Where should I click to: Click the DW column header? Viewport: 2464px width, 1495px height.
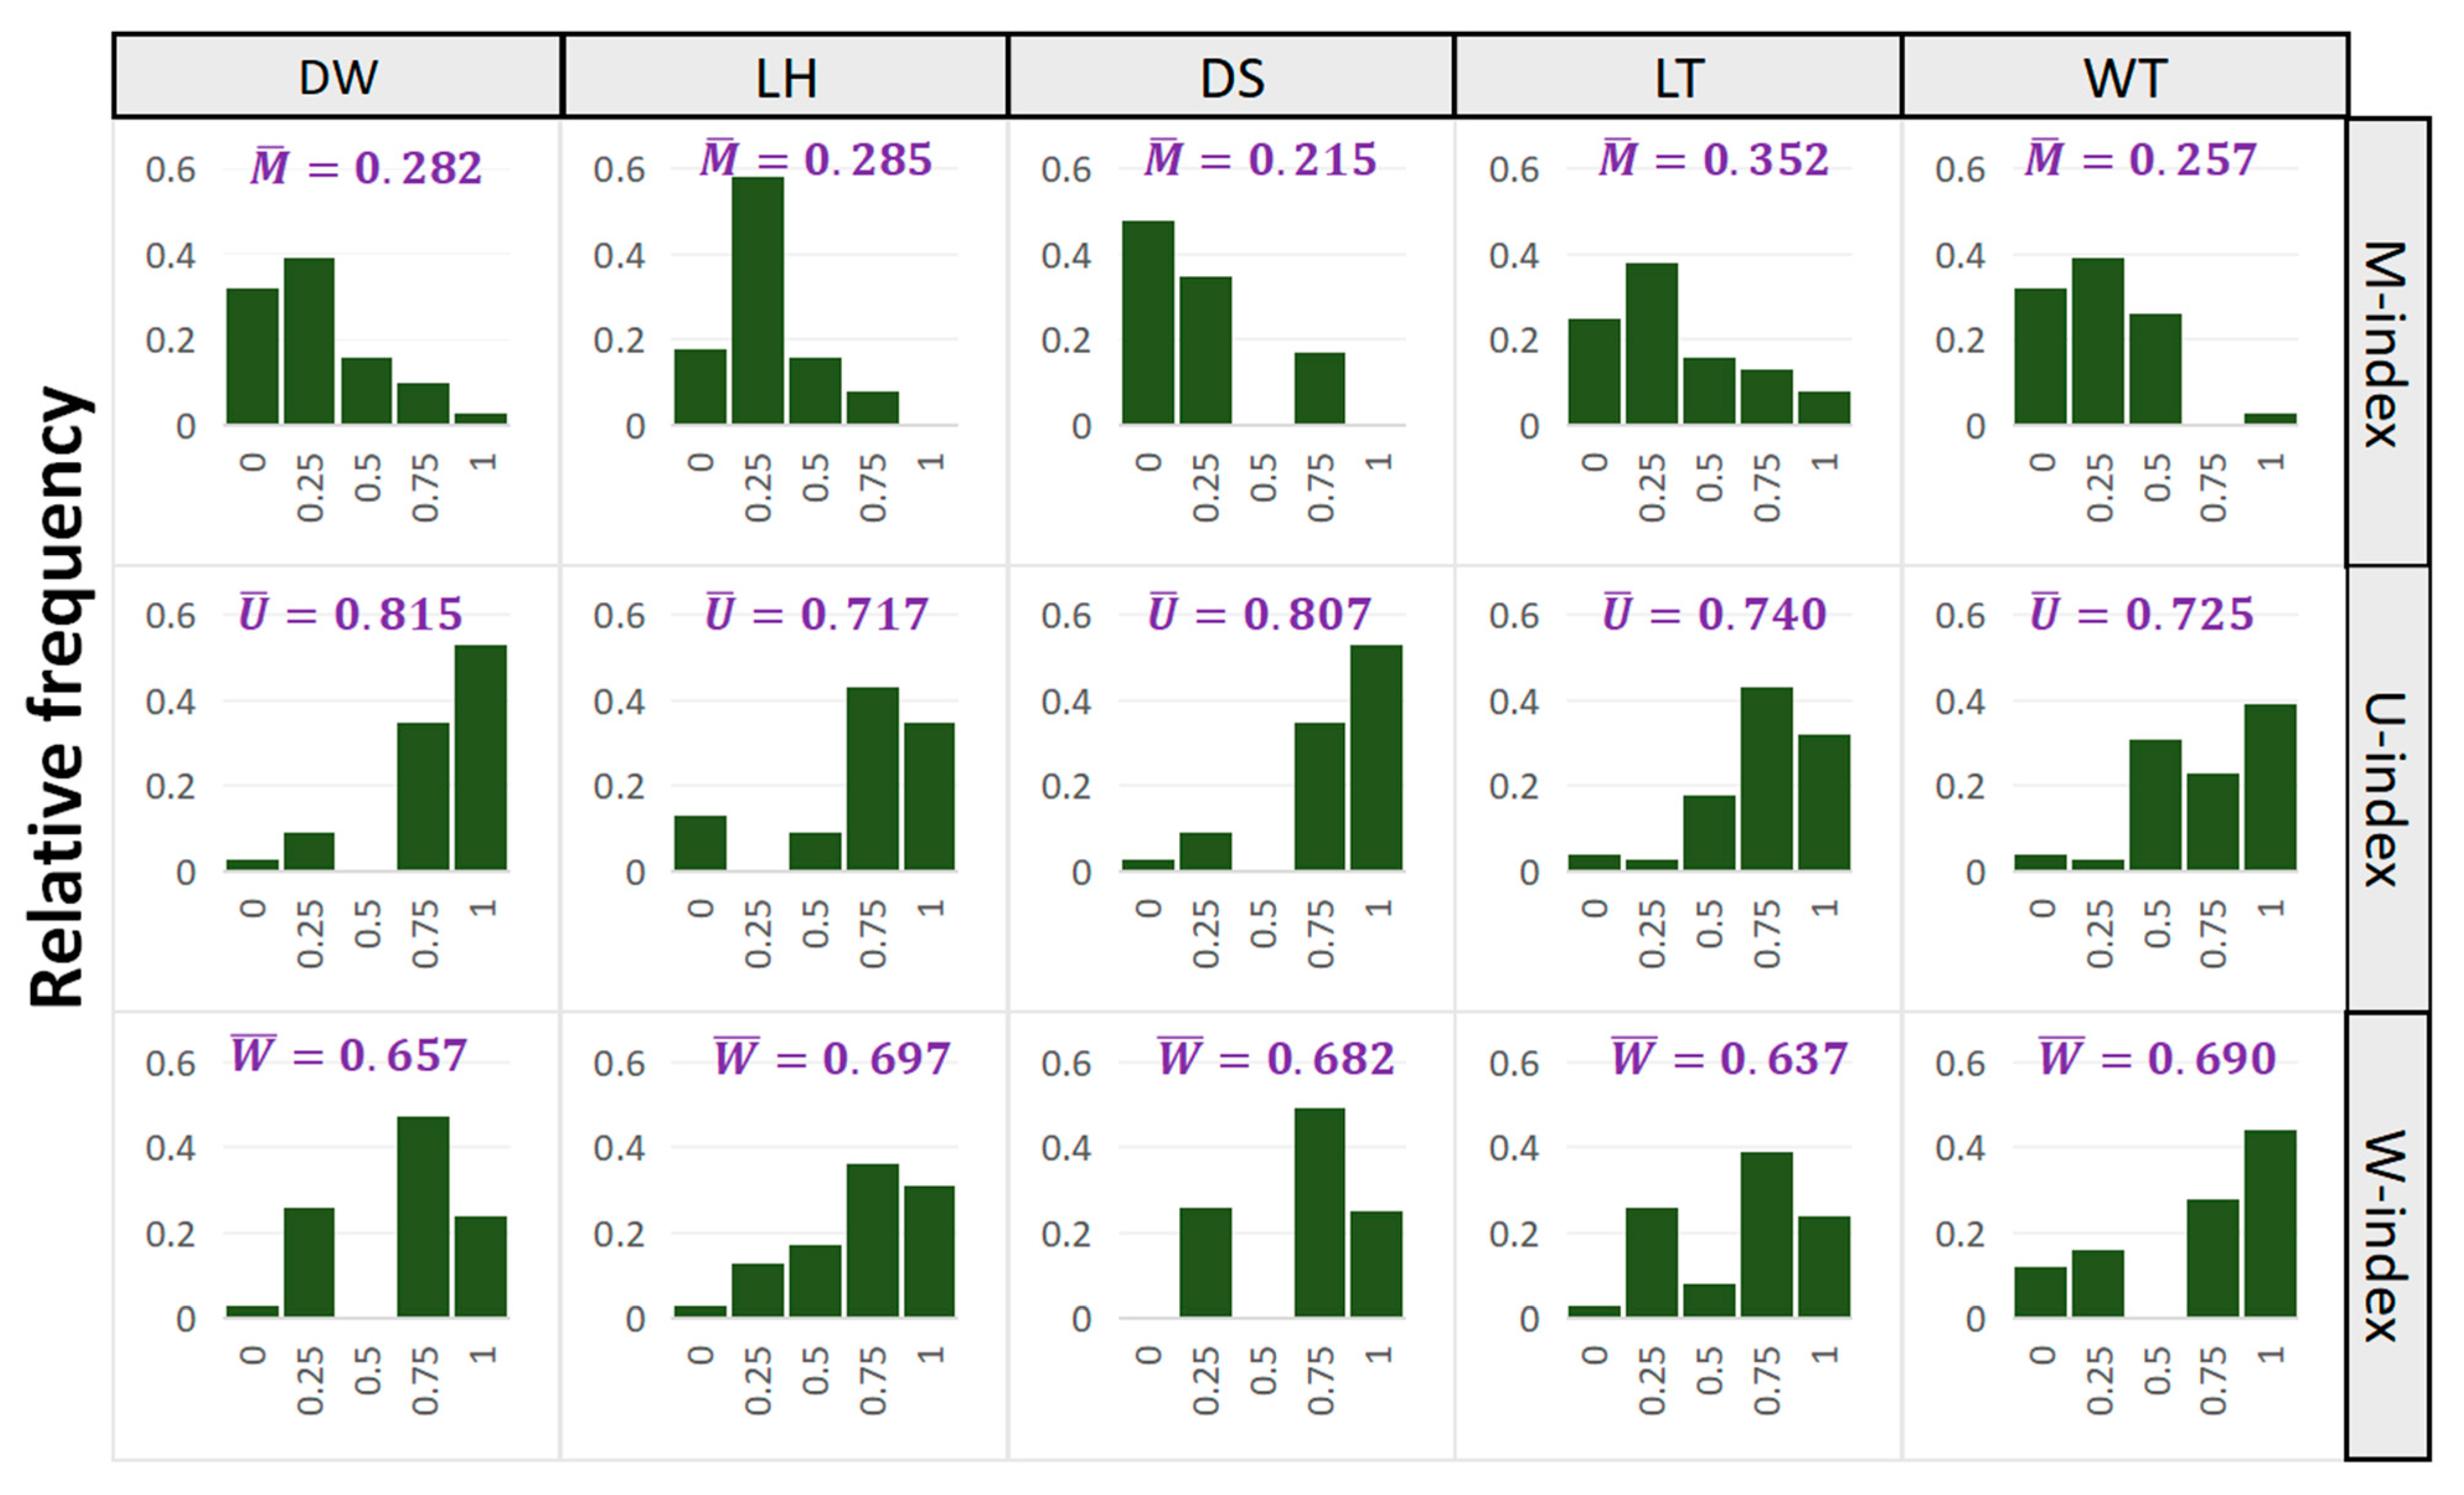pos(338,77)
